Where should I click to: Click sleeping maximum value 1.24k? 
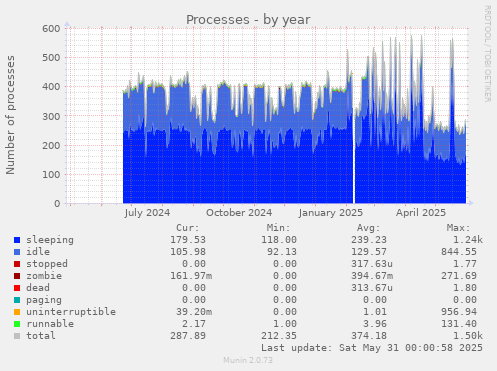coord(468,240)
